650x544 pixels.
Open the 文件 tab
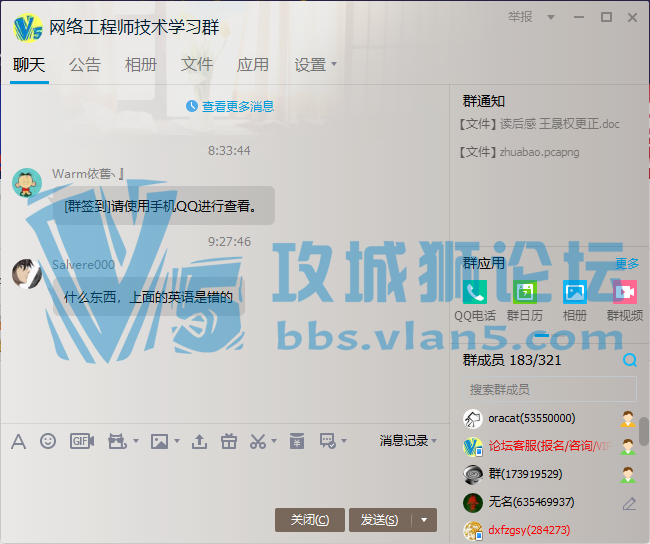197,65
